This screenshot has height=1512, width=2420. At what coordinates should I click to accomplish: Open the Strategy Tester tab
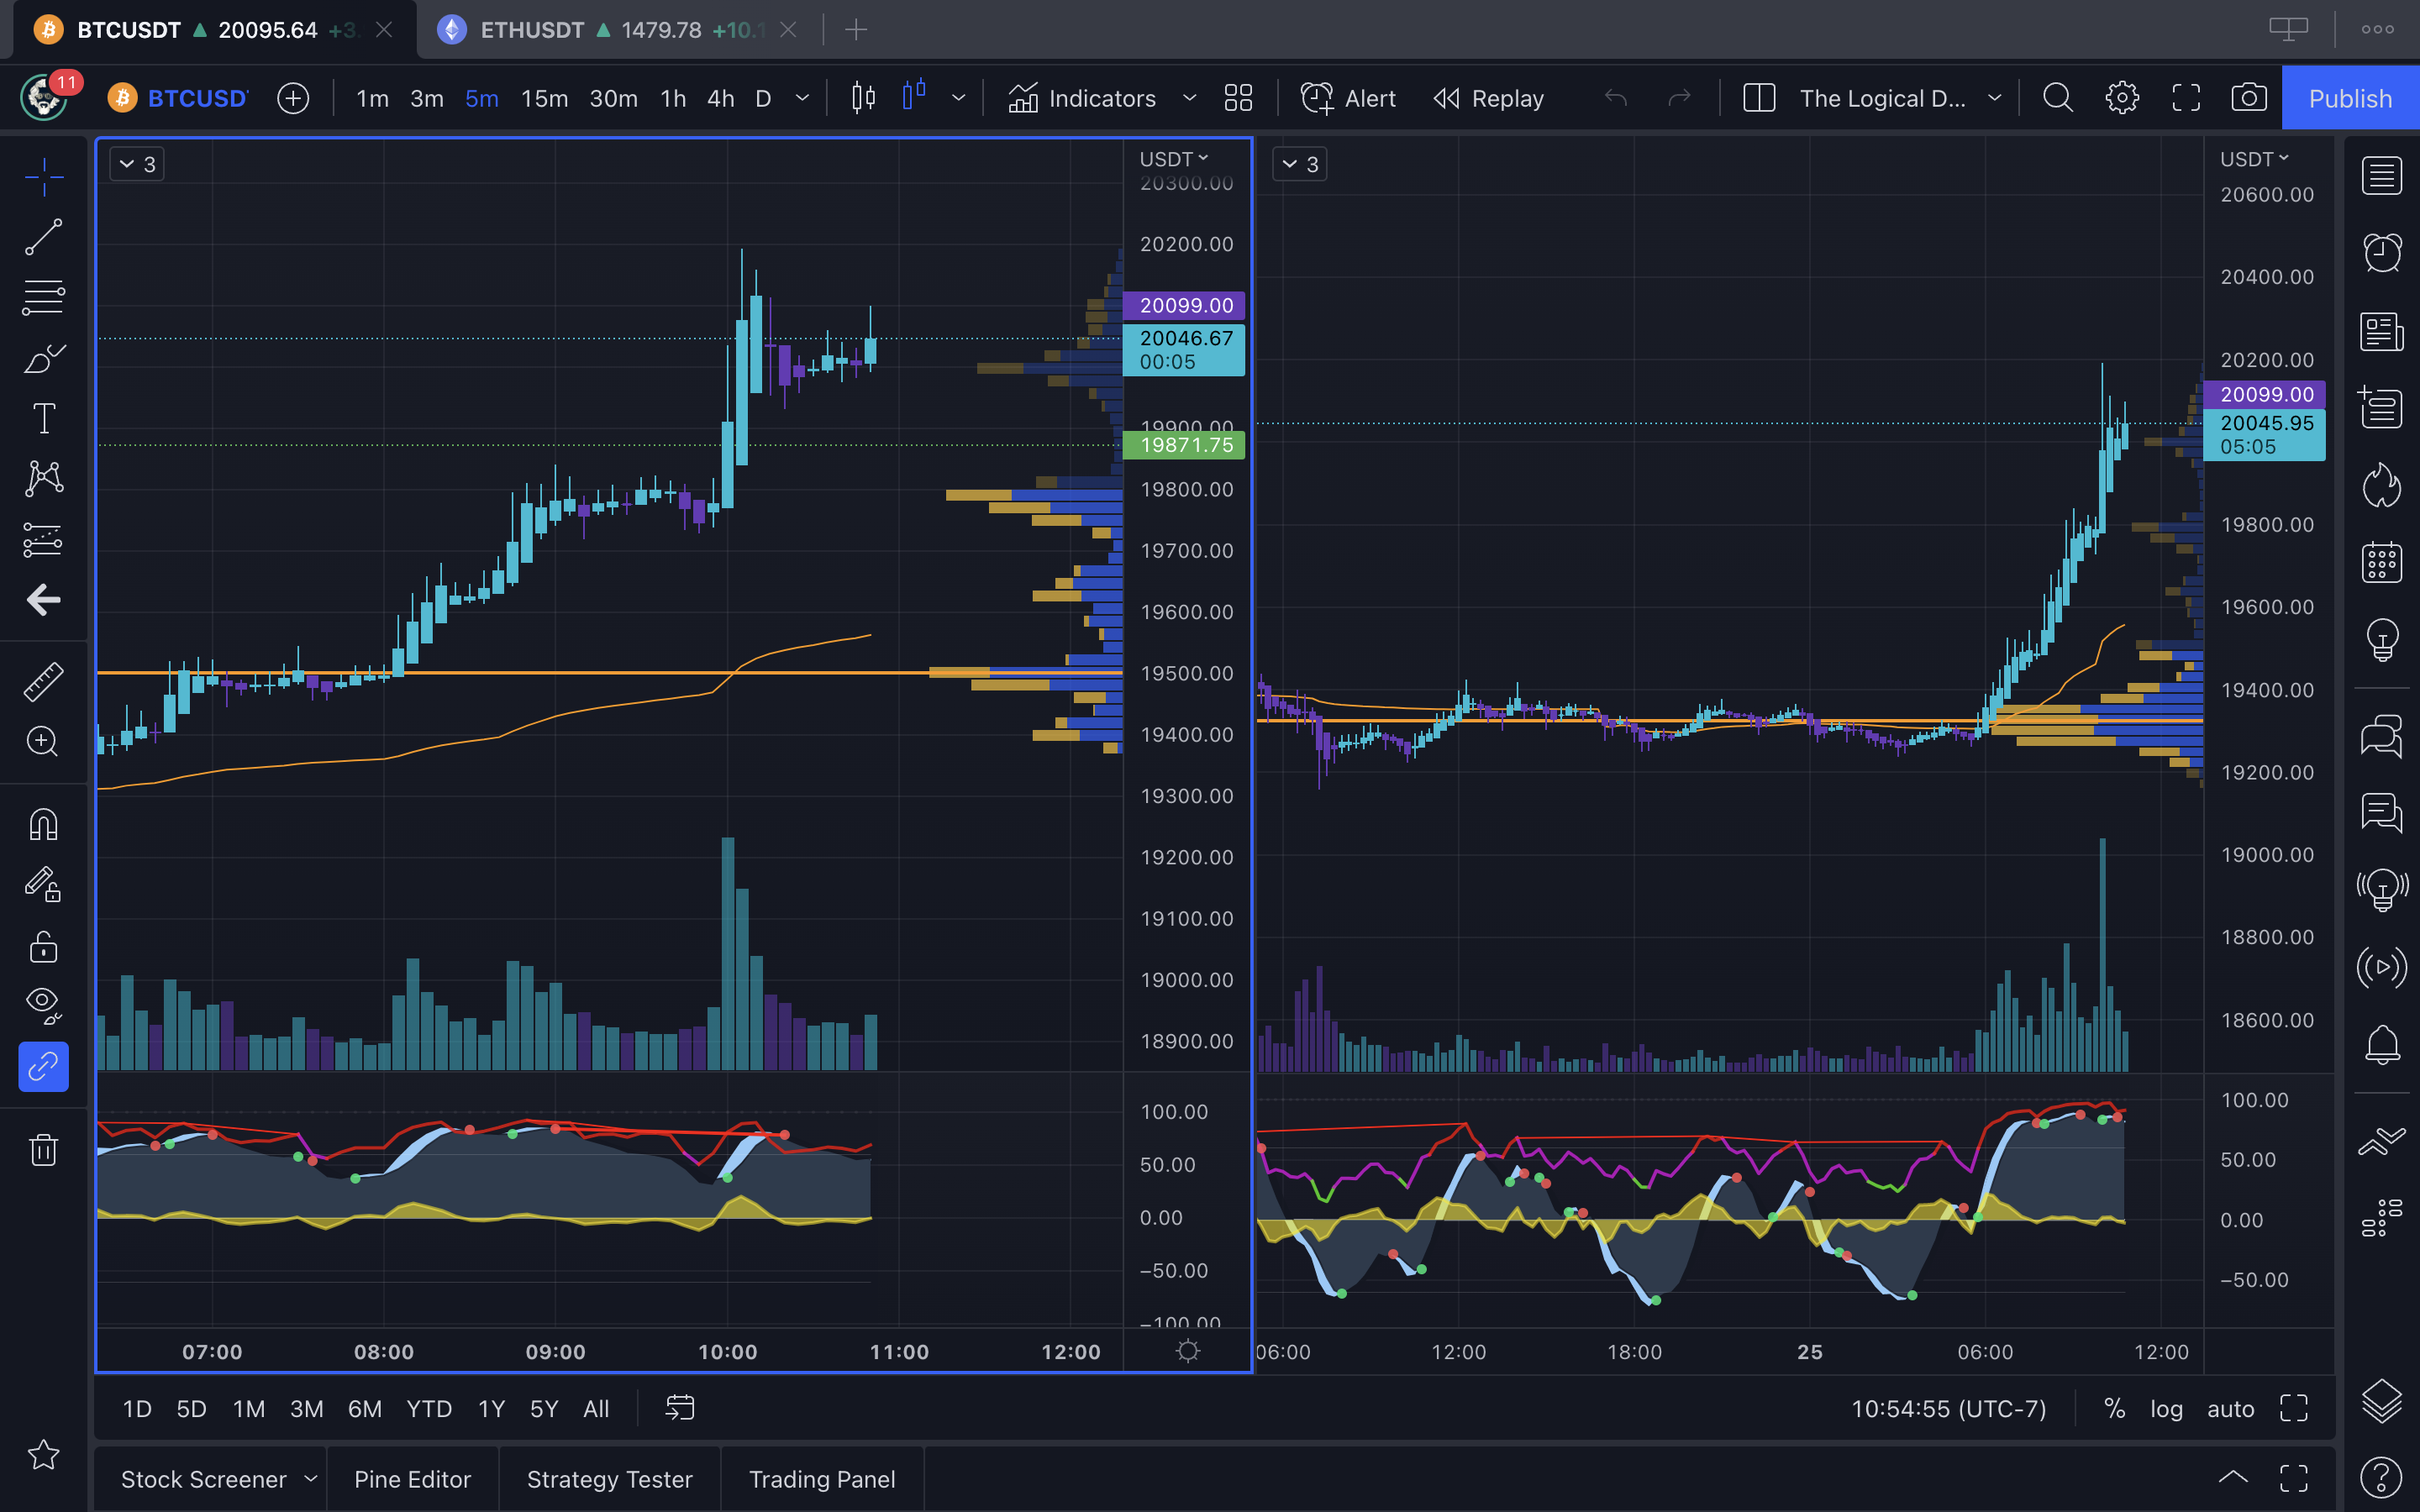(x=610, y=1479)
